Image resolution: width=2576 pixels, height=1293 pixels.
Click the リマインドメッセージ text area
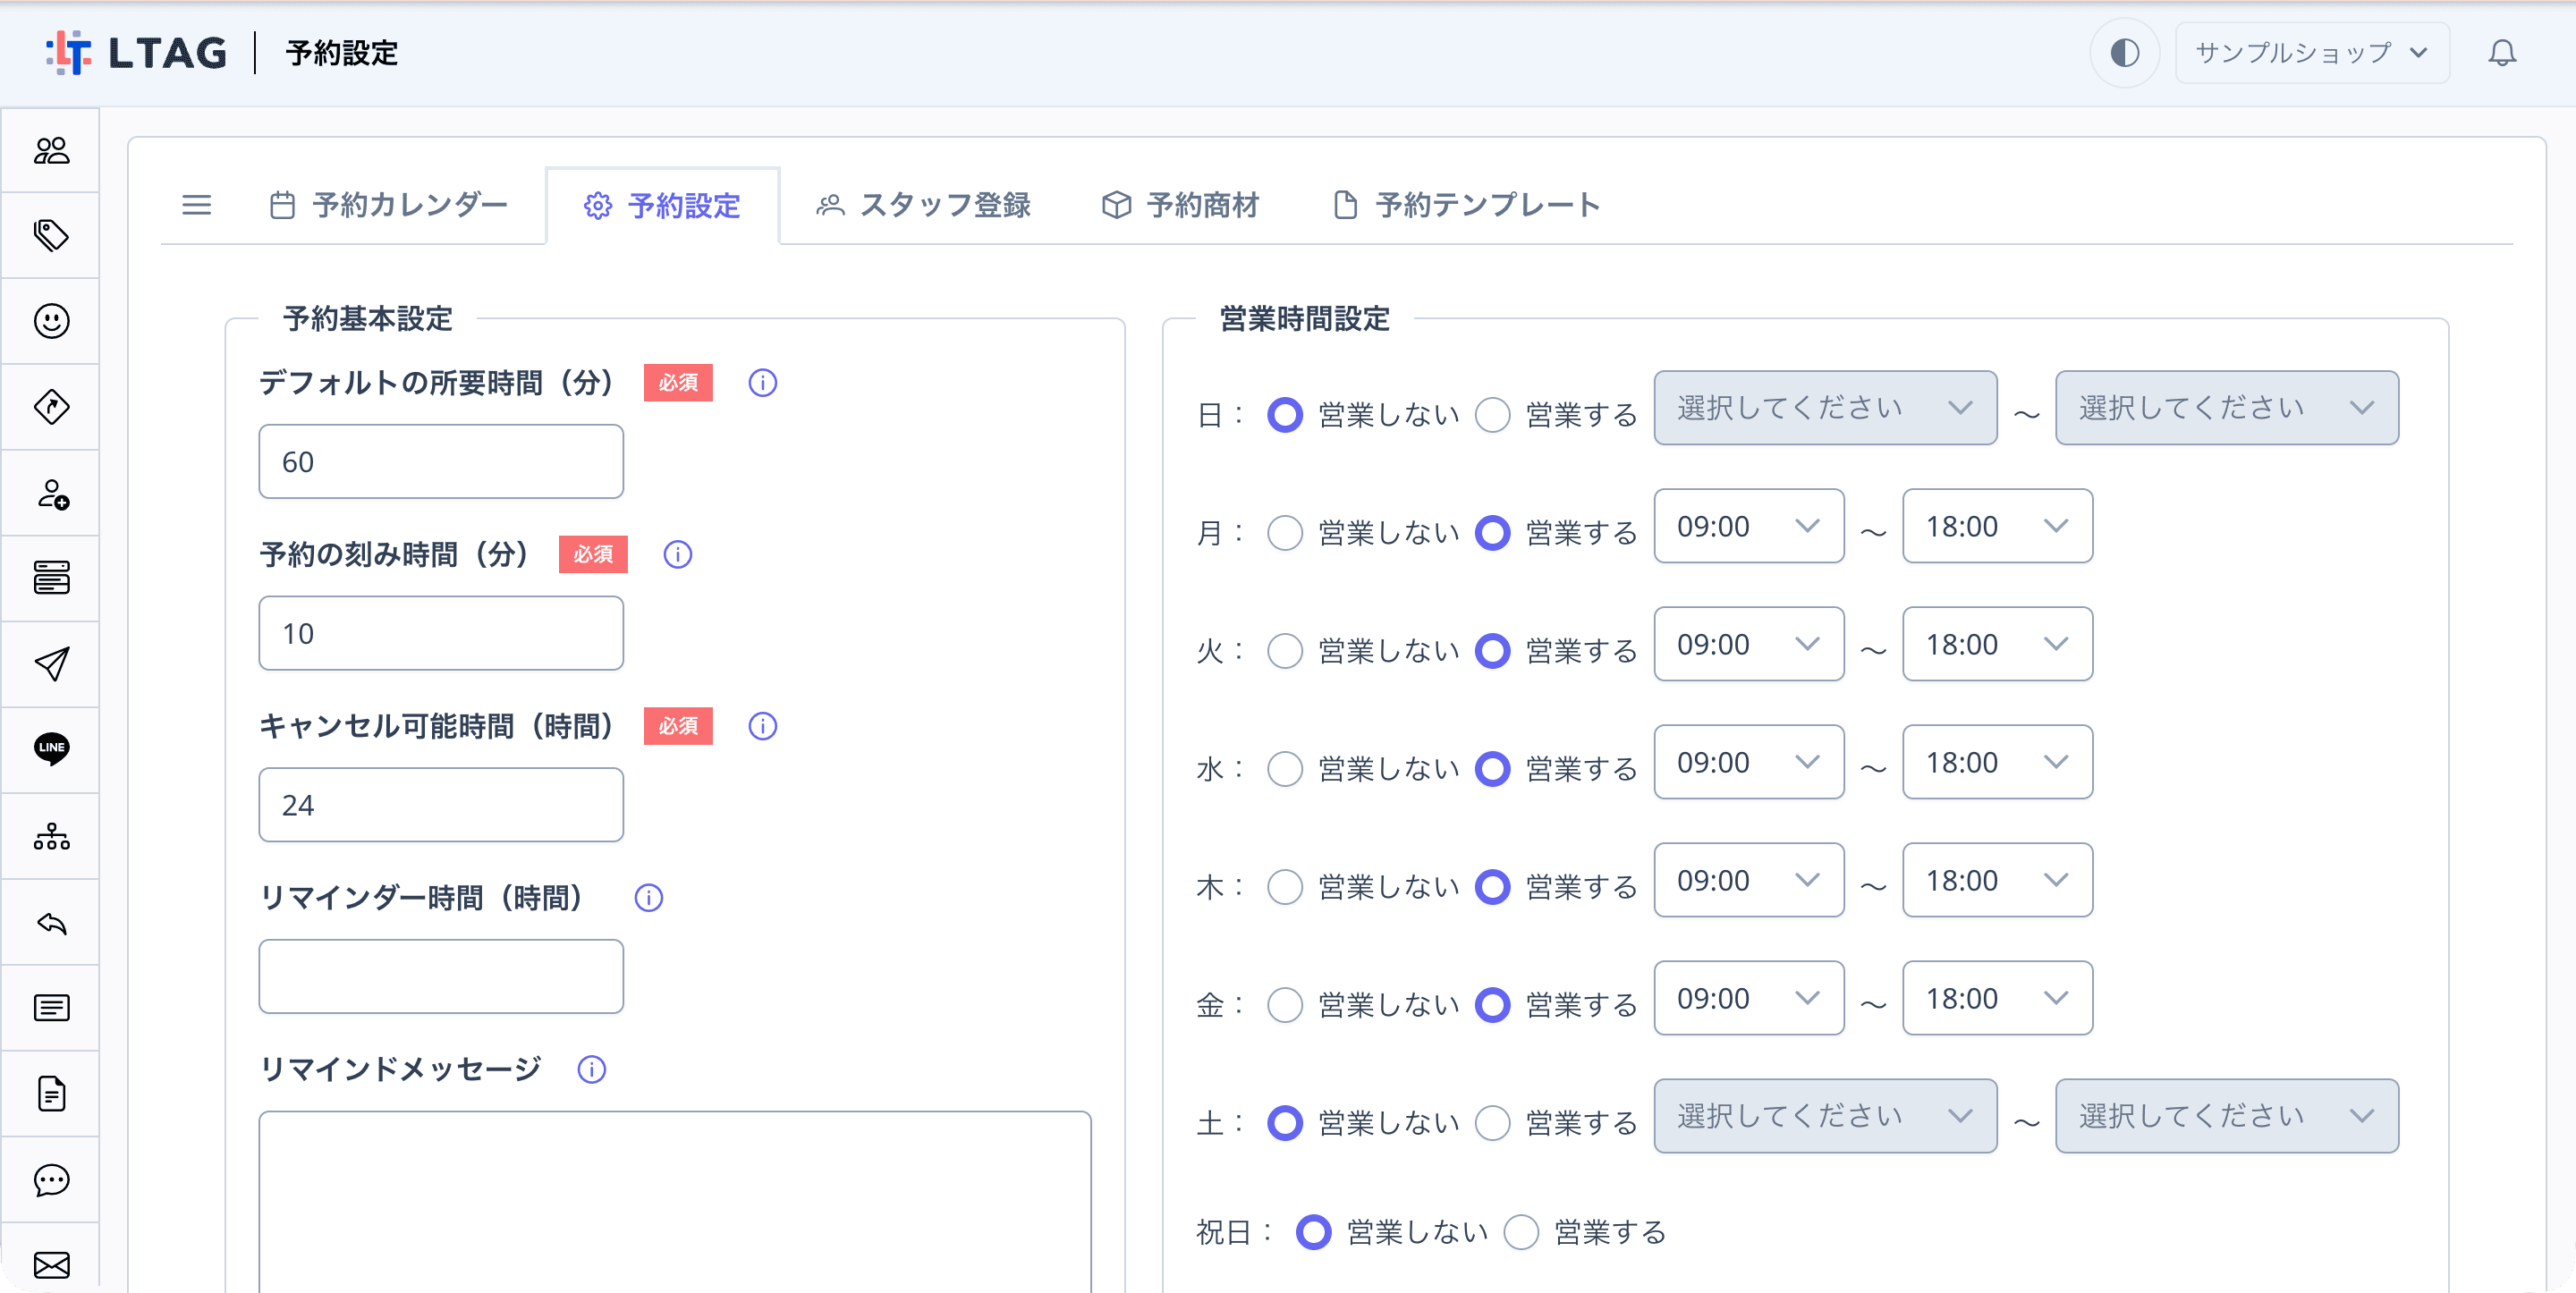coord(675,1202)
